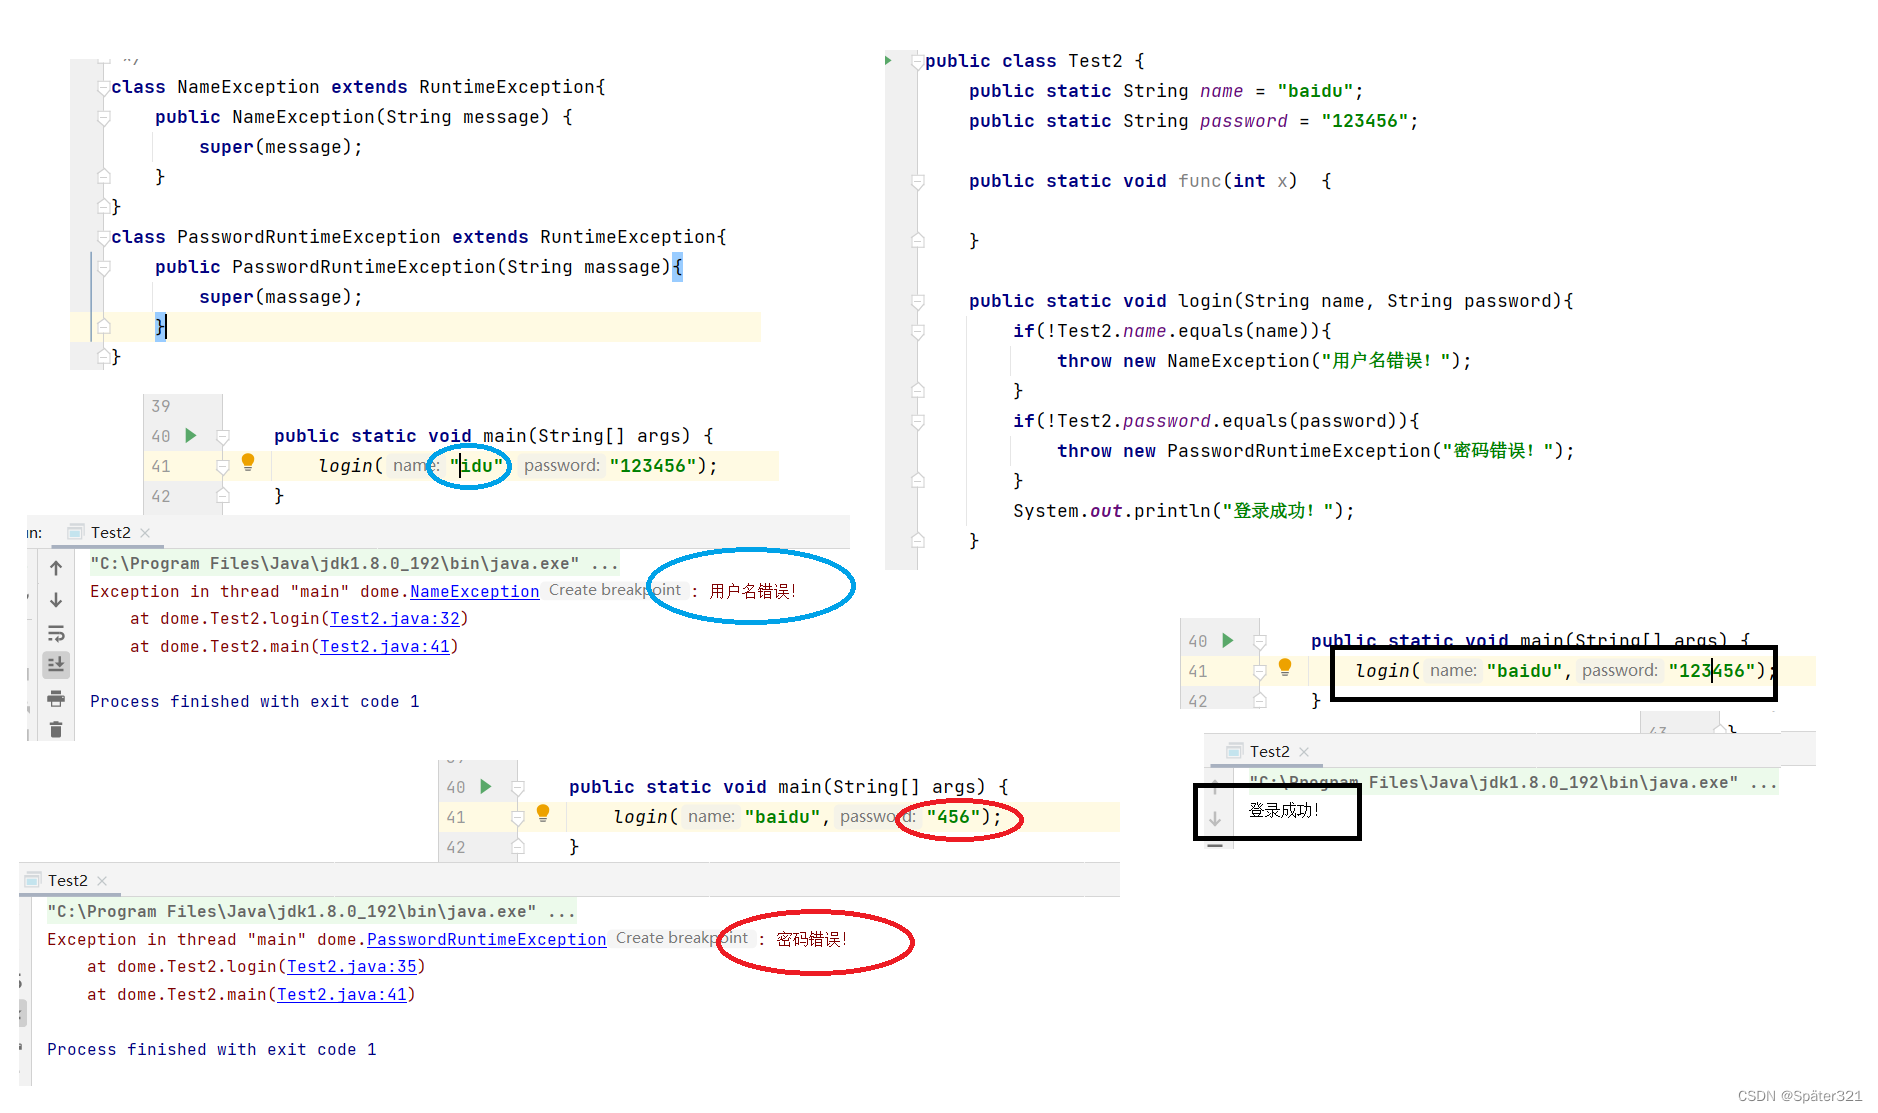Toggle soft-wrap icon in the console toolbar
This screenshot has width=1878, height=1113.
(x=56, y=633)
